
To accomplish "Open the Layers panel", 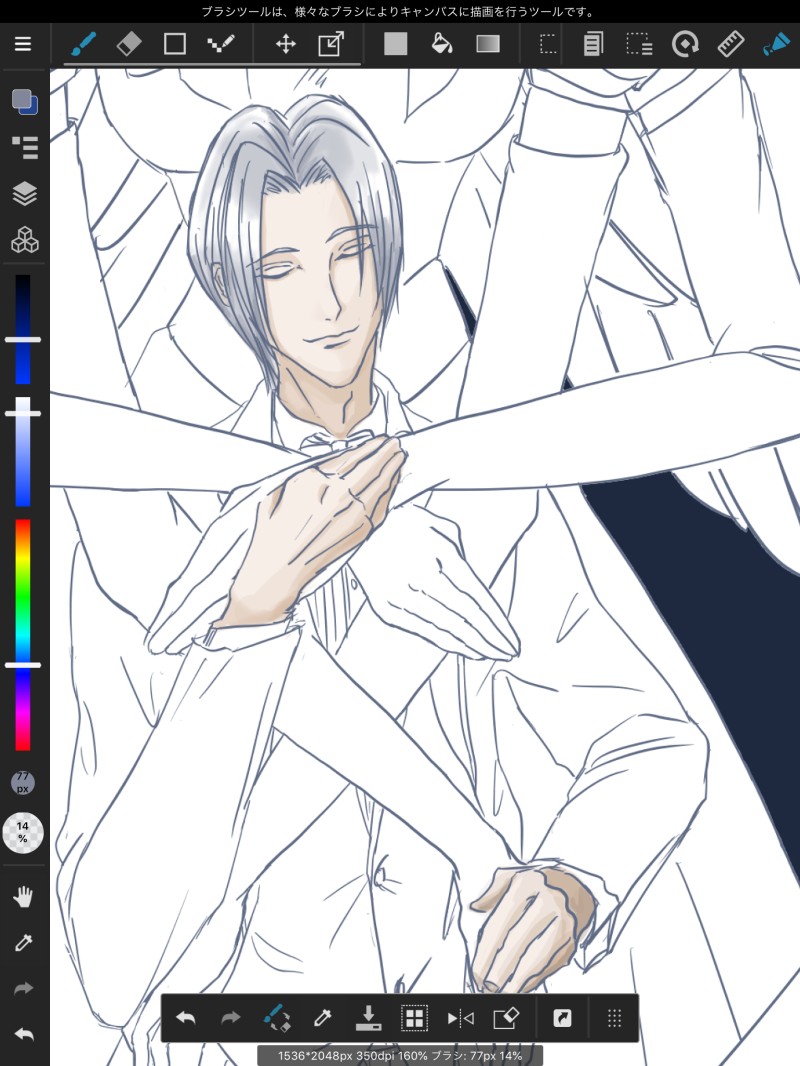I will coord(24,194).
